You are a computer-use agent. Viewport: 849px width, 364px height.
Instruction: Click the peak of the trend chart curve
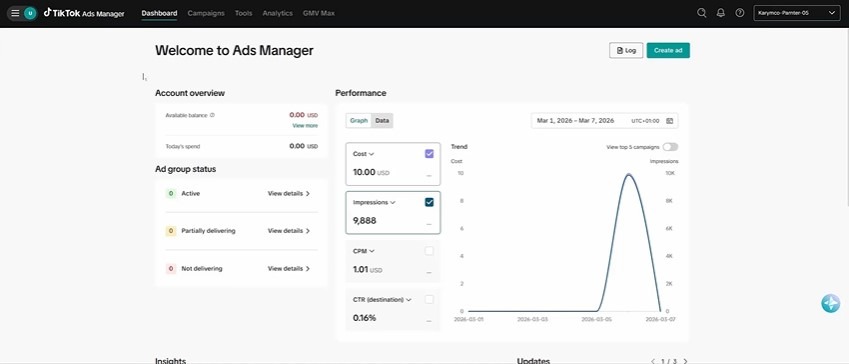click(x=628, y=174)
